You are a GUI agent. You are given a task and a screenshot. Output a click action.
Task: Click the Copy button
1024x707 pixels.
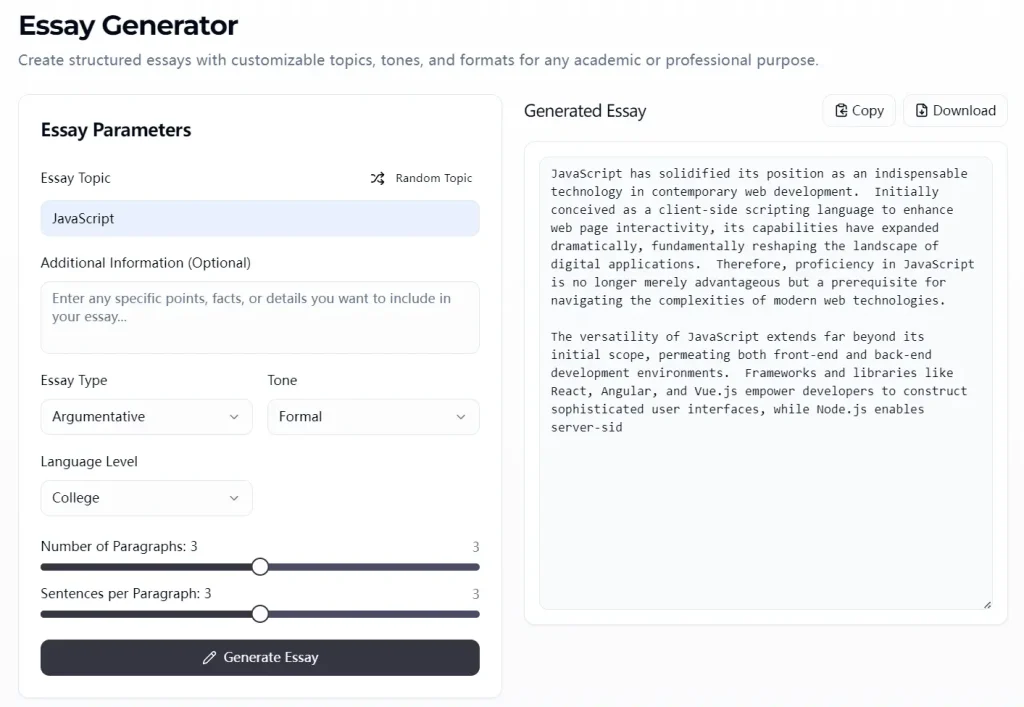pyautogui.click(x=858, y=110)
